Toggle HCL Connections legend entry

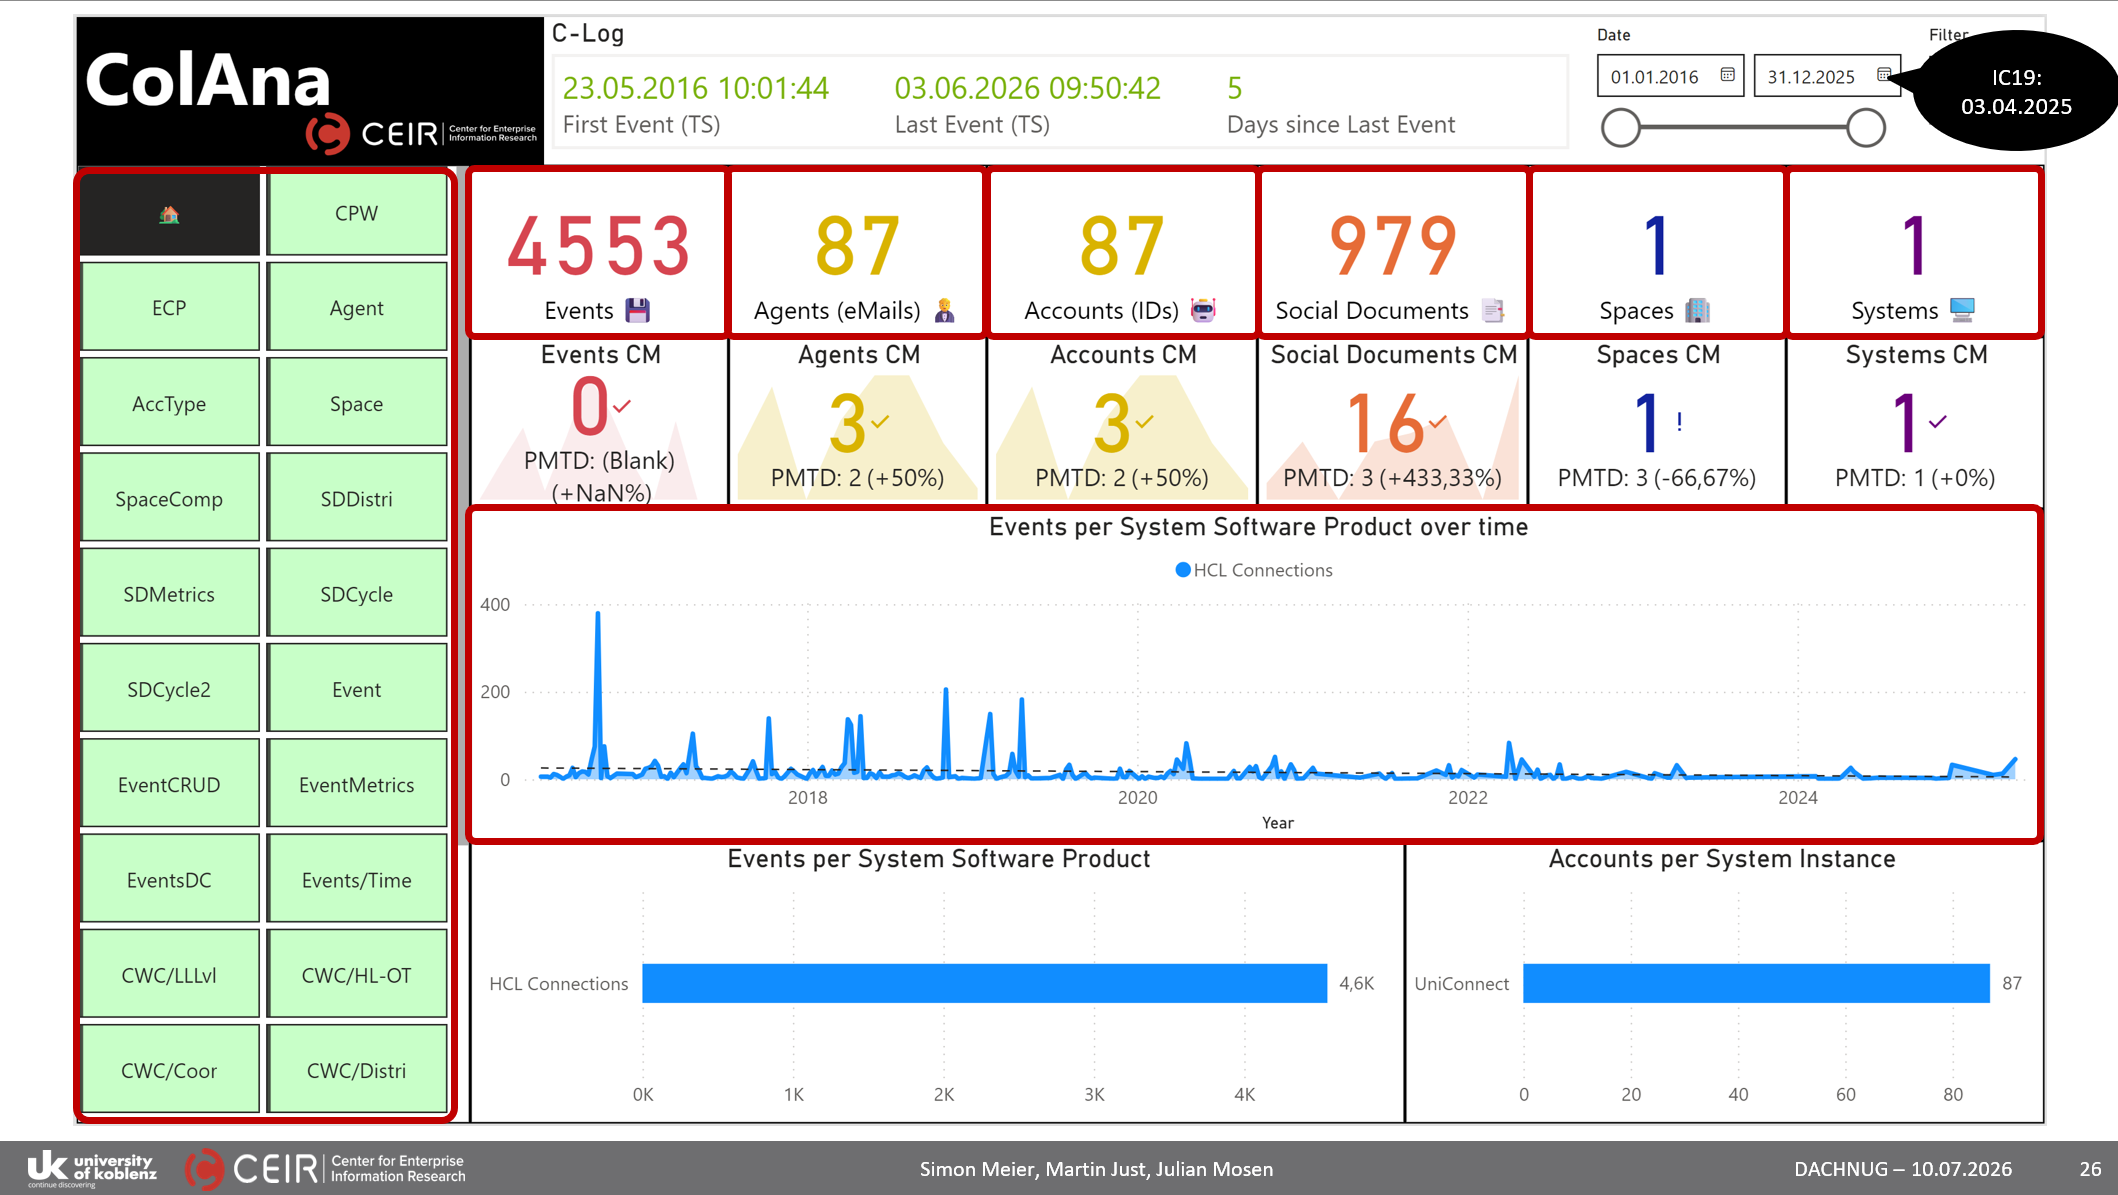point(1254,570)
